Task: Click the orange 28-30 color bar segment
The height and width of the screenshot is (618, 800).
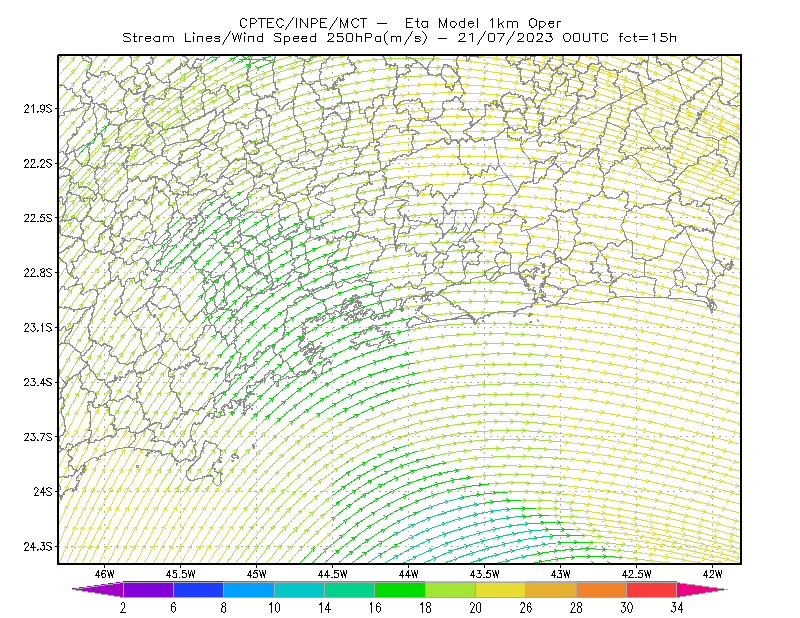Action: pyautogui.click(x=602, y=589)
